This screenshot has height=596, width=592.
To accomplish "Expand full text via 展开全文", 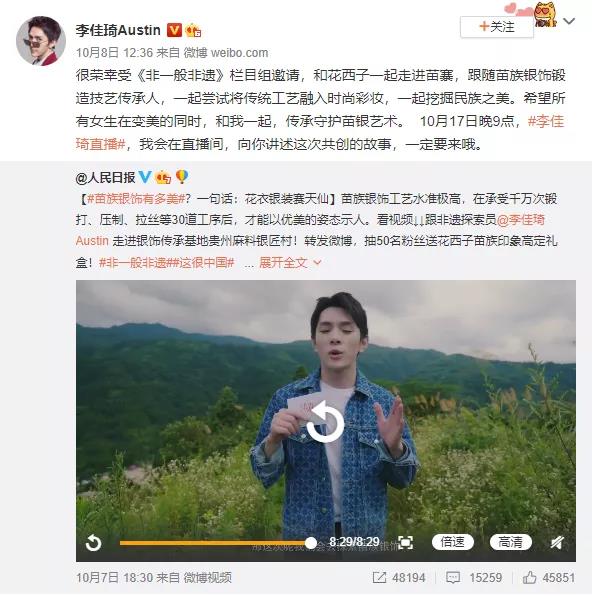I will pos(290,262).
